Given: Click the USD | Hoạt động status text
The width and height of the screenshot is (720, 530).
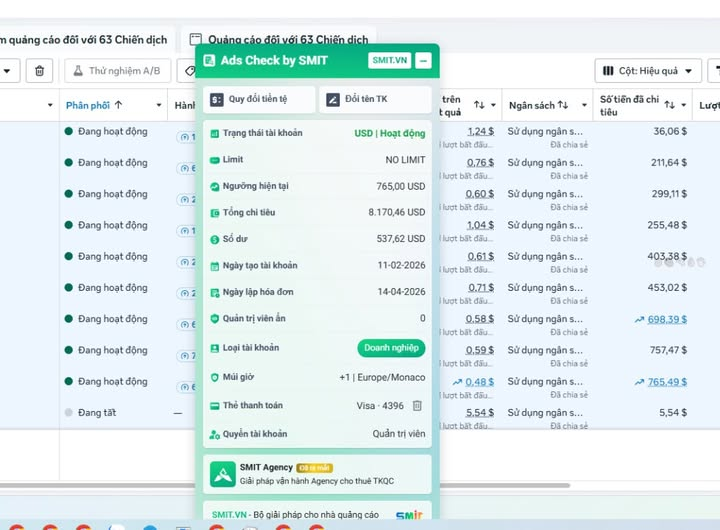Looking at the screenshot, I should click(x=389, y=134).
